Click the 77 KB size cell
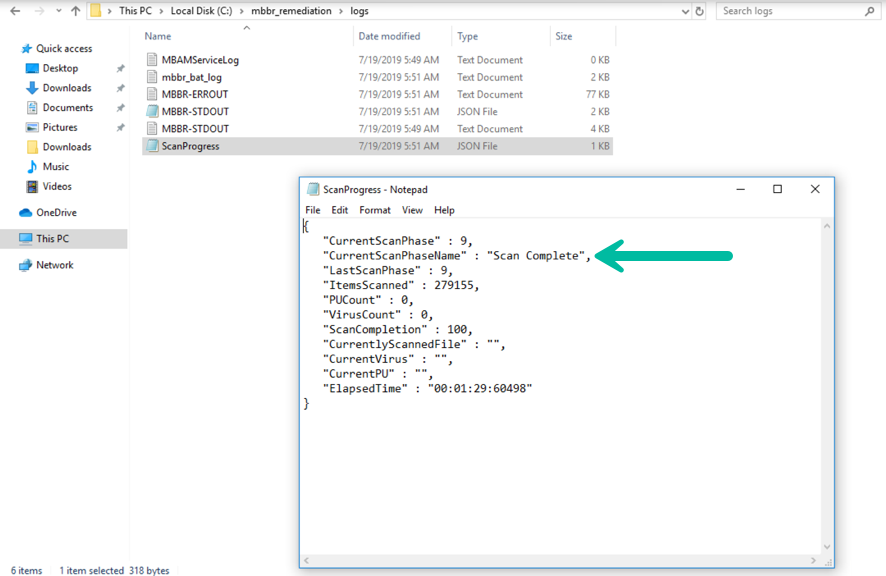This screenshot has height=576, width=886. 597,94
